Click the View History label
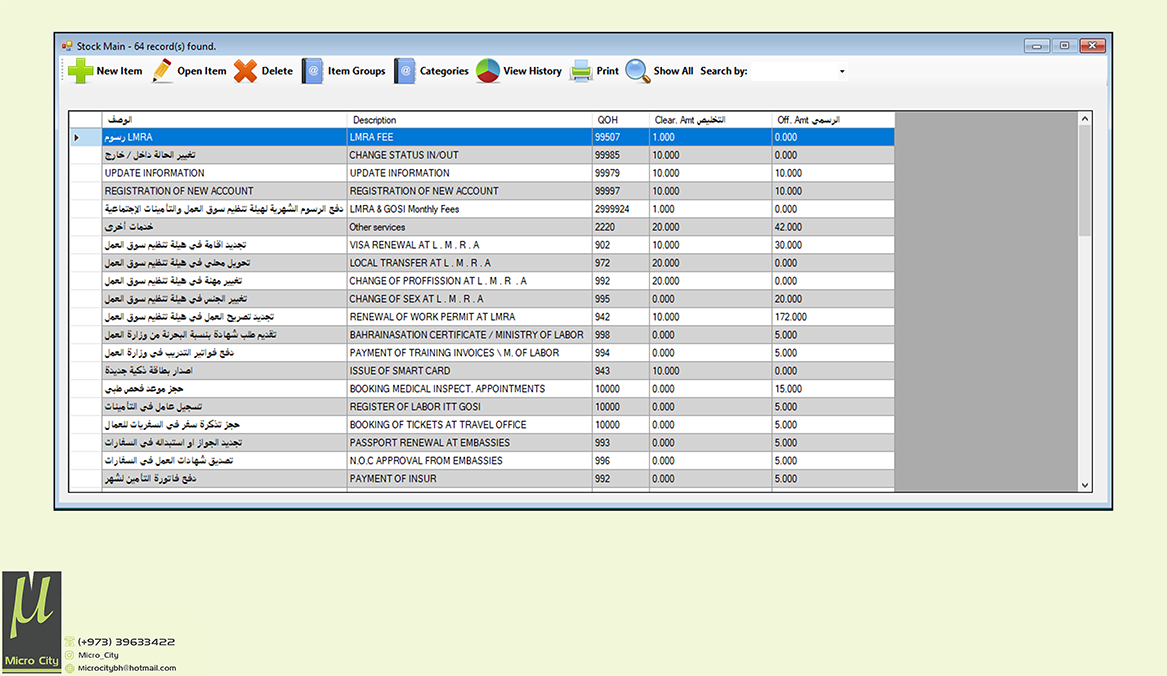 coord(532,71)
